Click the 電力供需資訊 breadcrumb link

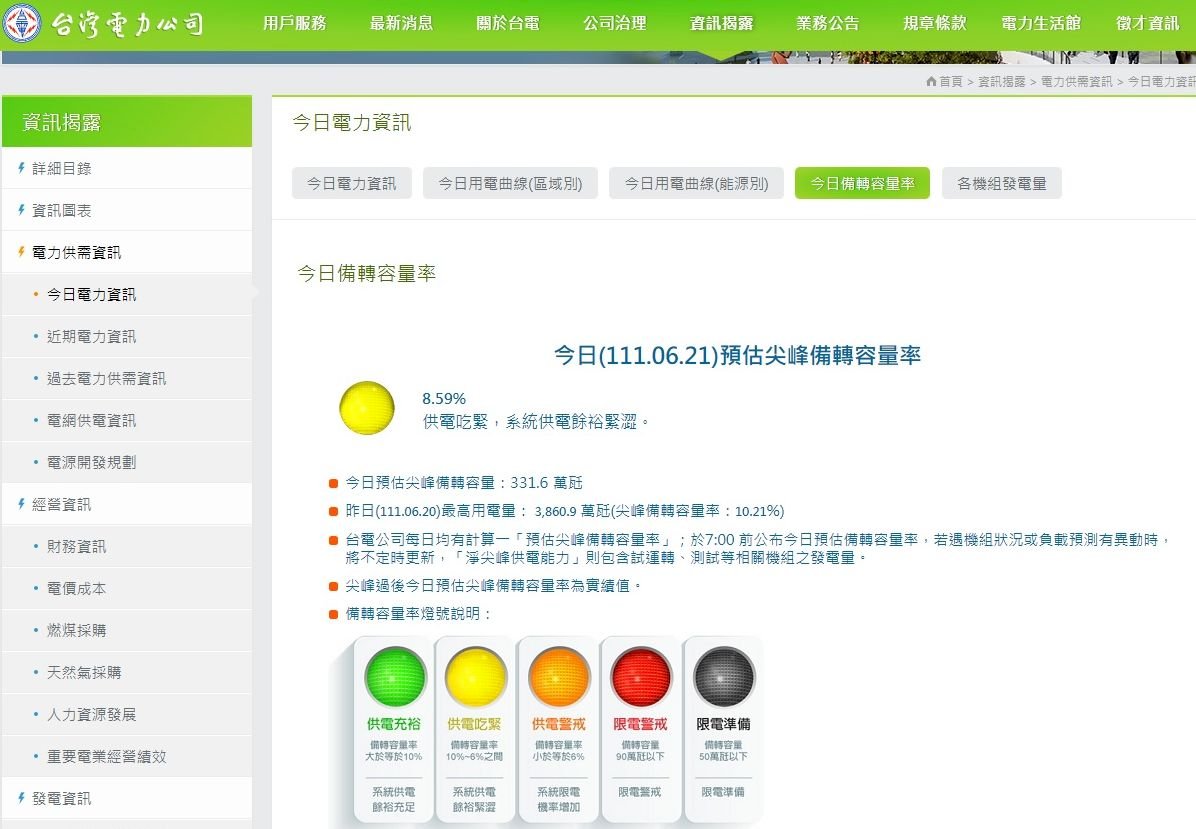(1076, 82)
